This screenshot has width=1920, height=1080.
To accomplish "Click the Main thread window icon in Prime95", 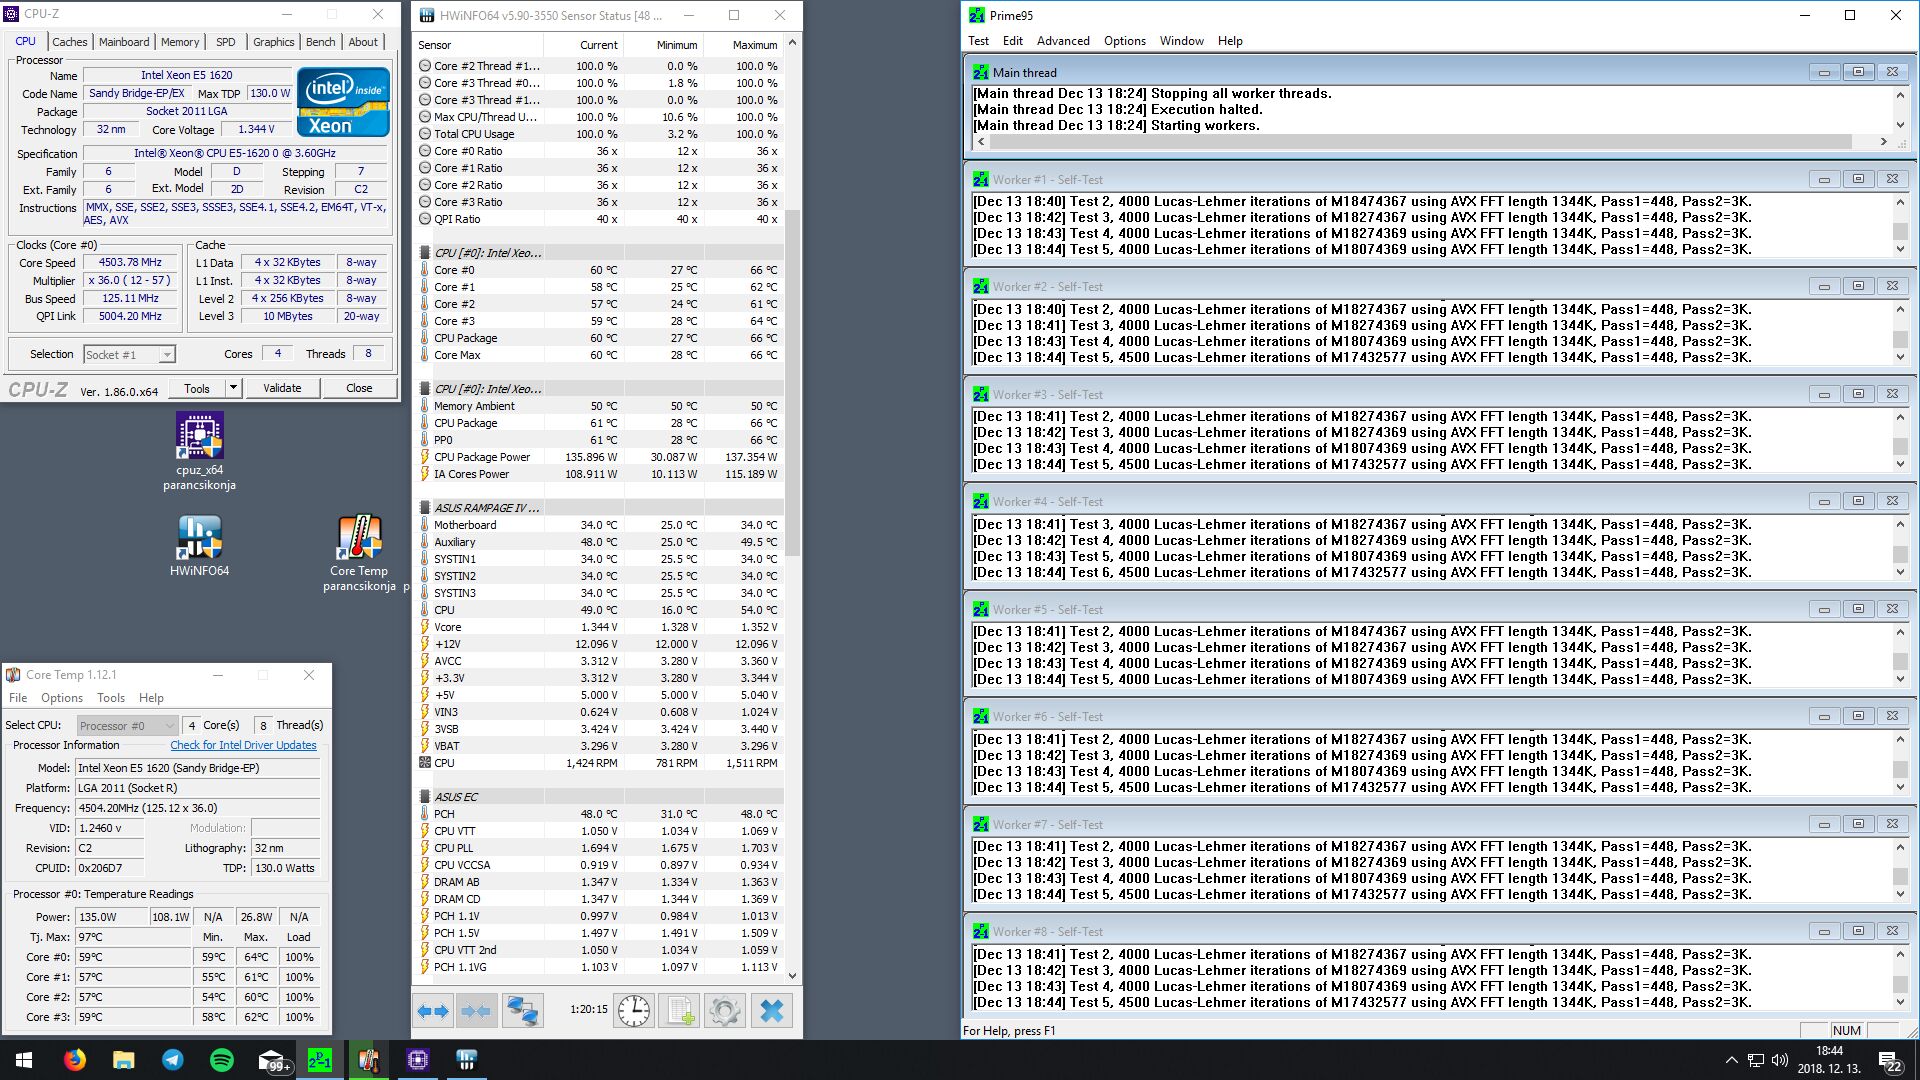I will coord(980,72).
